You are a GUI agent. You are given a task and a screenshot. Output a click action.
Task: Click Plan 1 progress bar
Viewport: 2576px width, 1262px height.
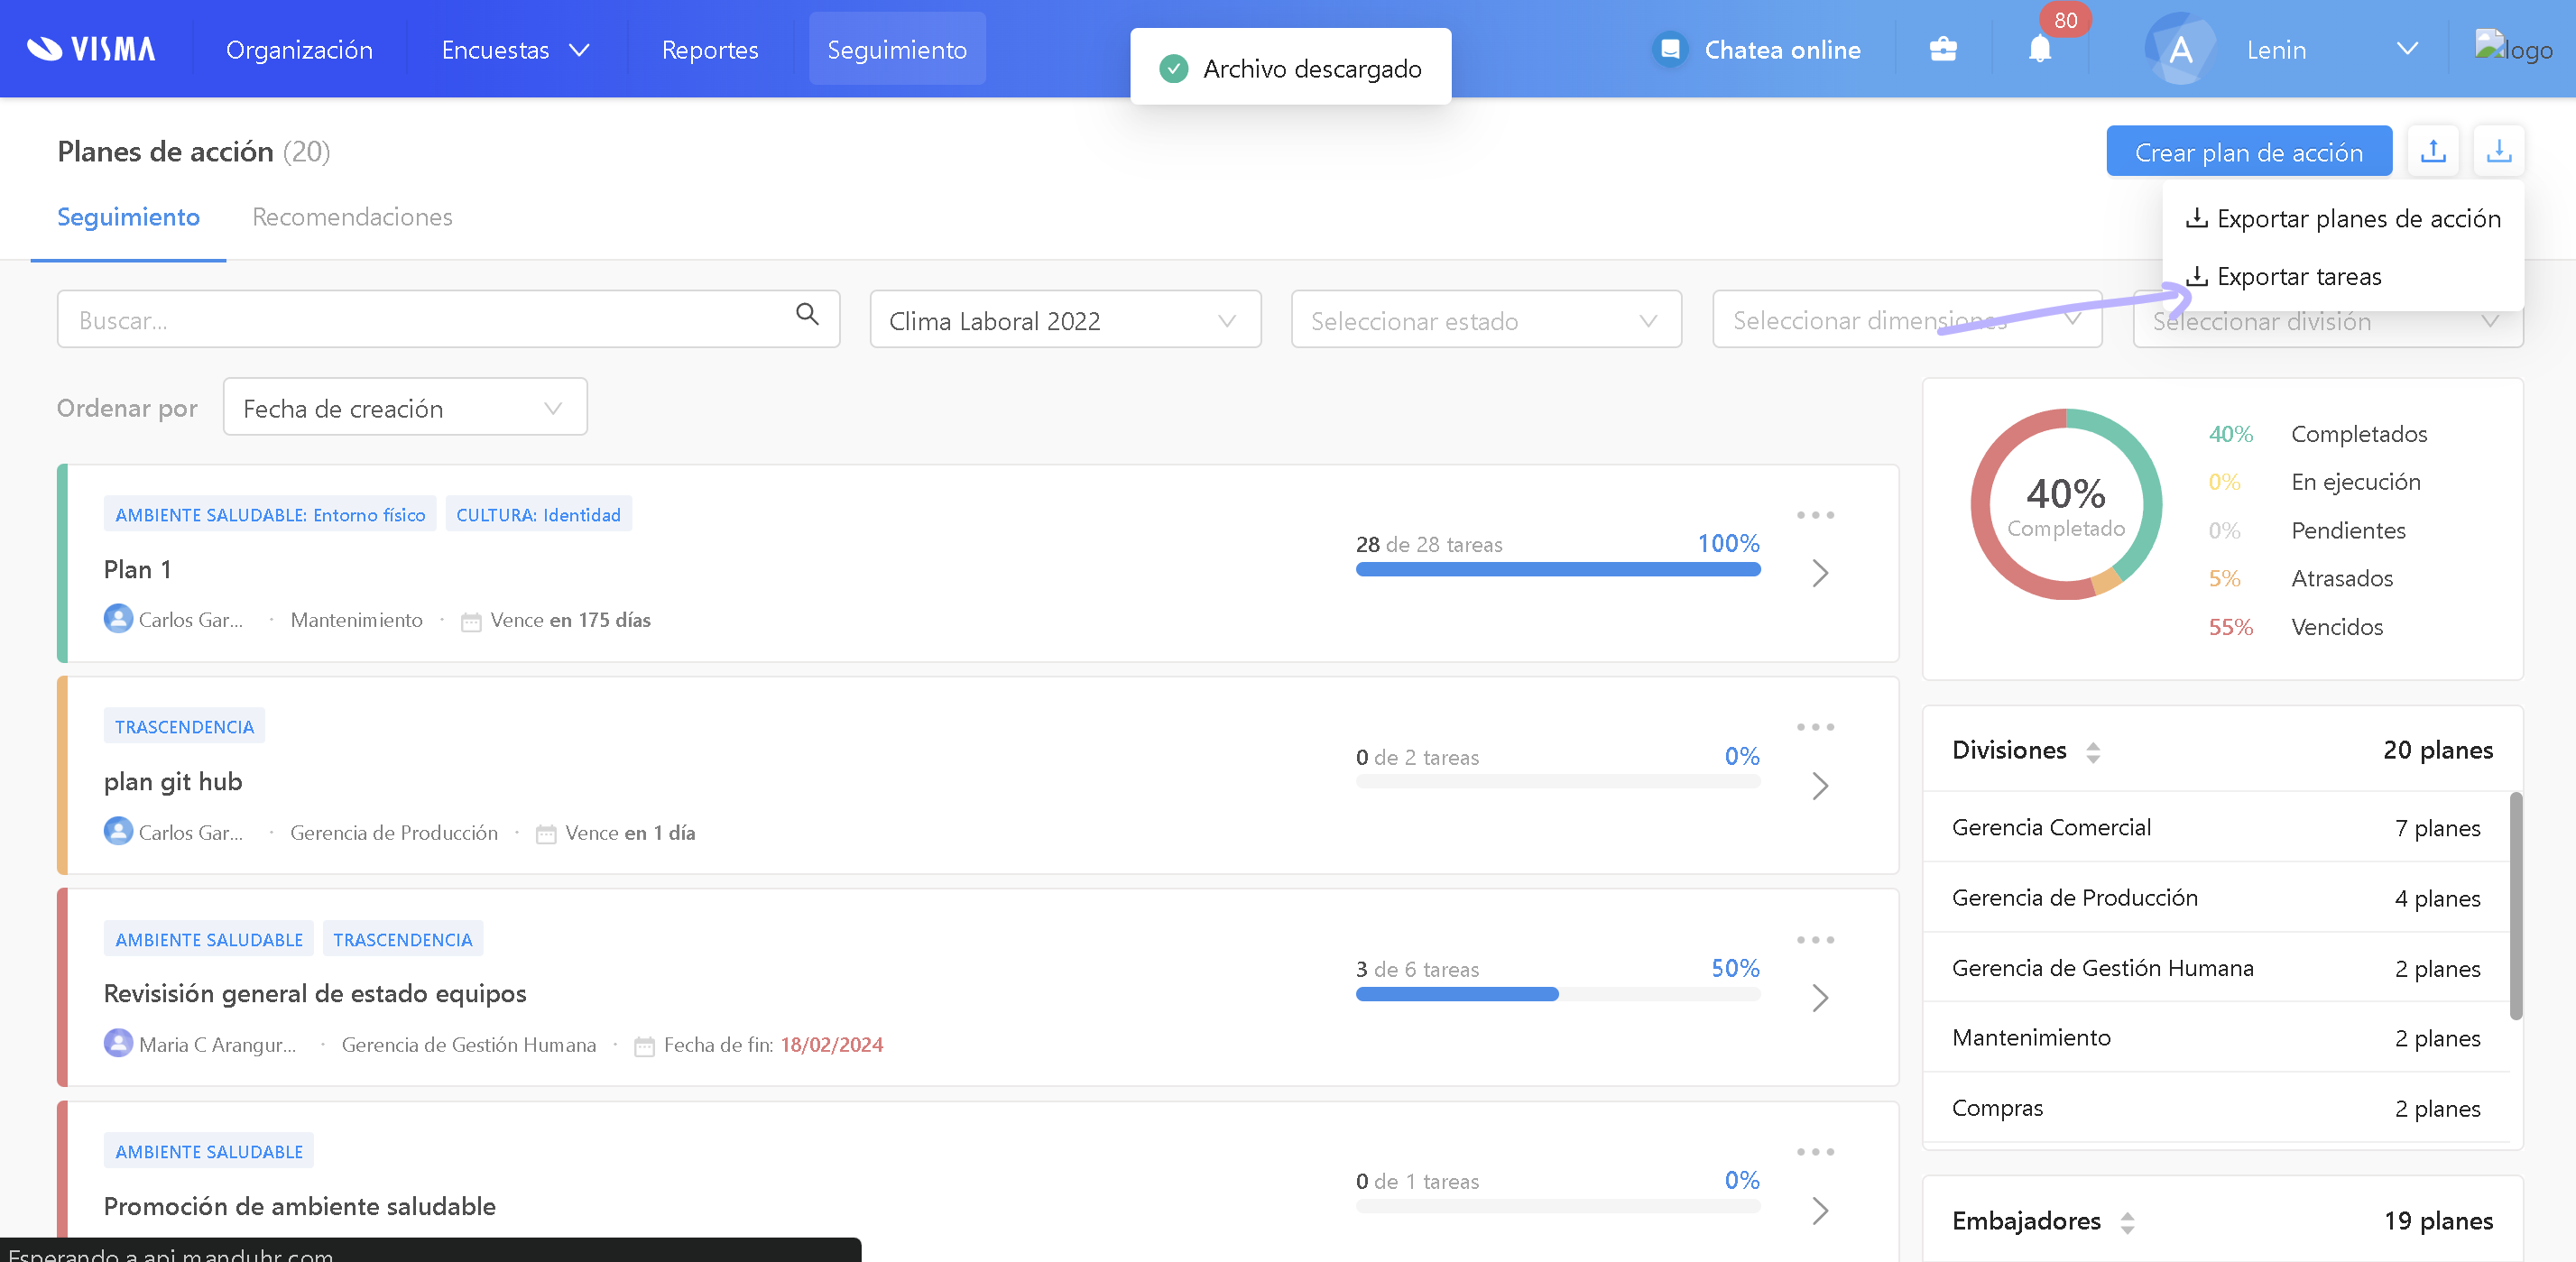pyautogui.click(x=1557, y=569)
